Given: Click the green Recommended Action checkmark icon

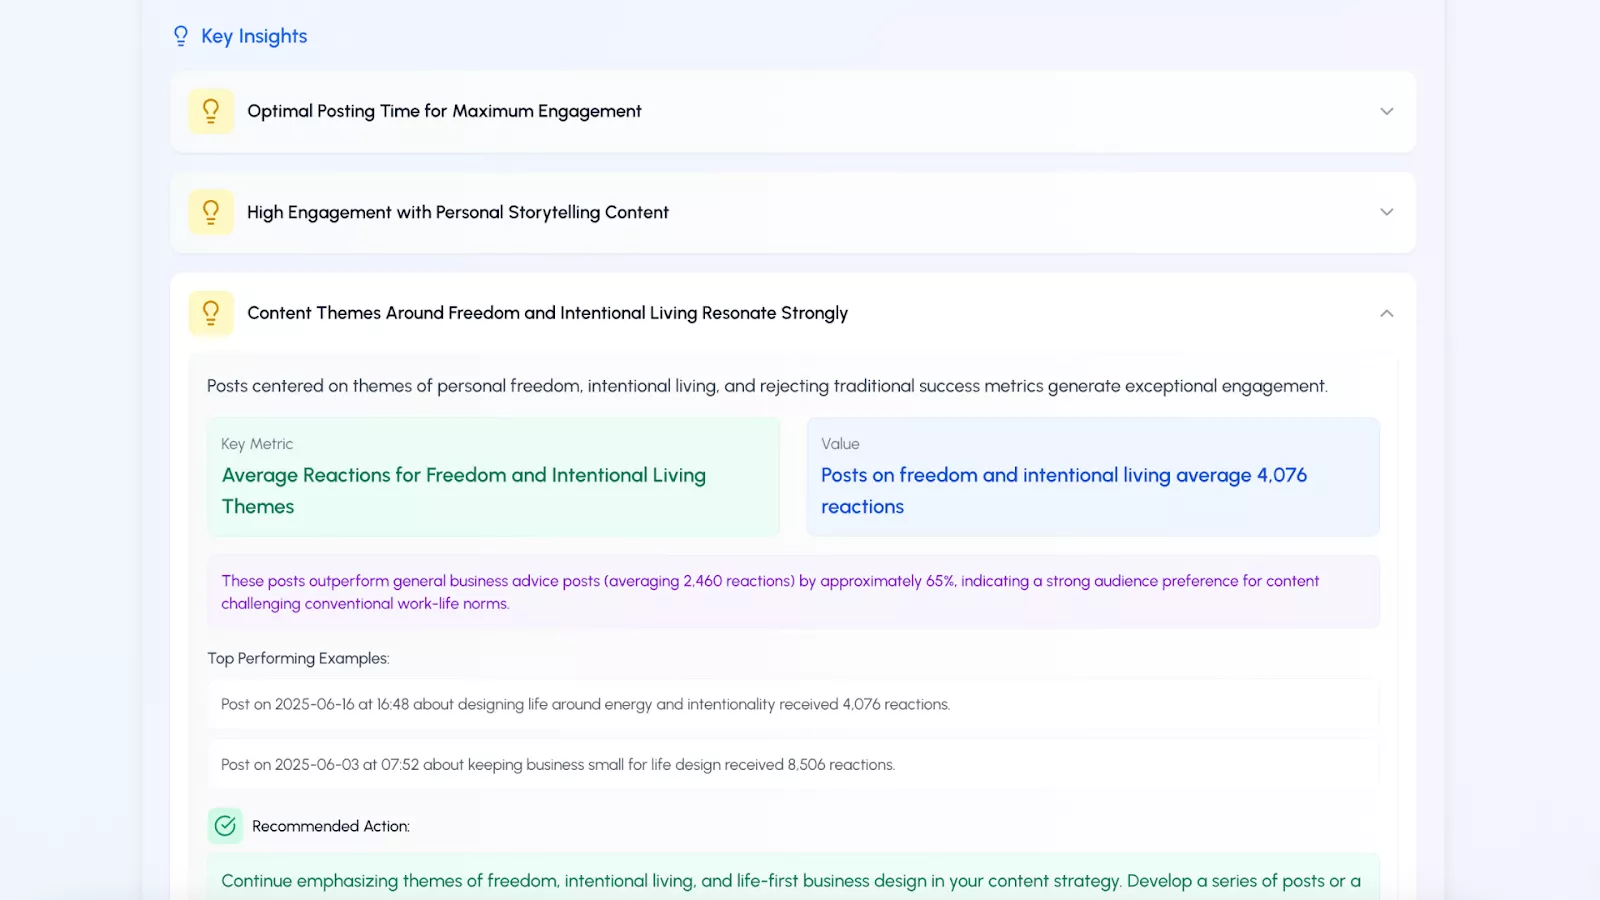Looking at the screenshot, I should [x=225, y=826].
